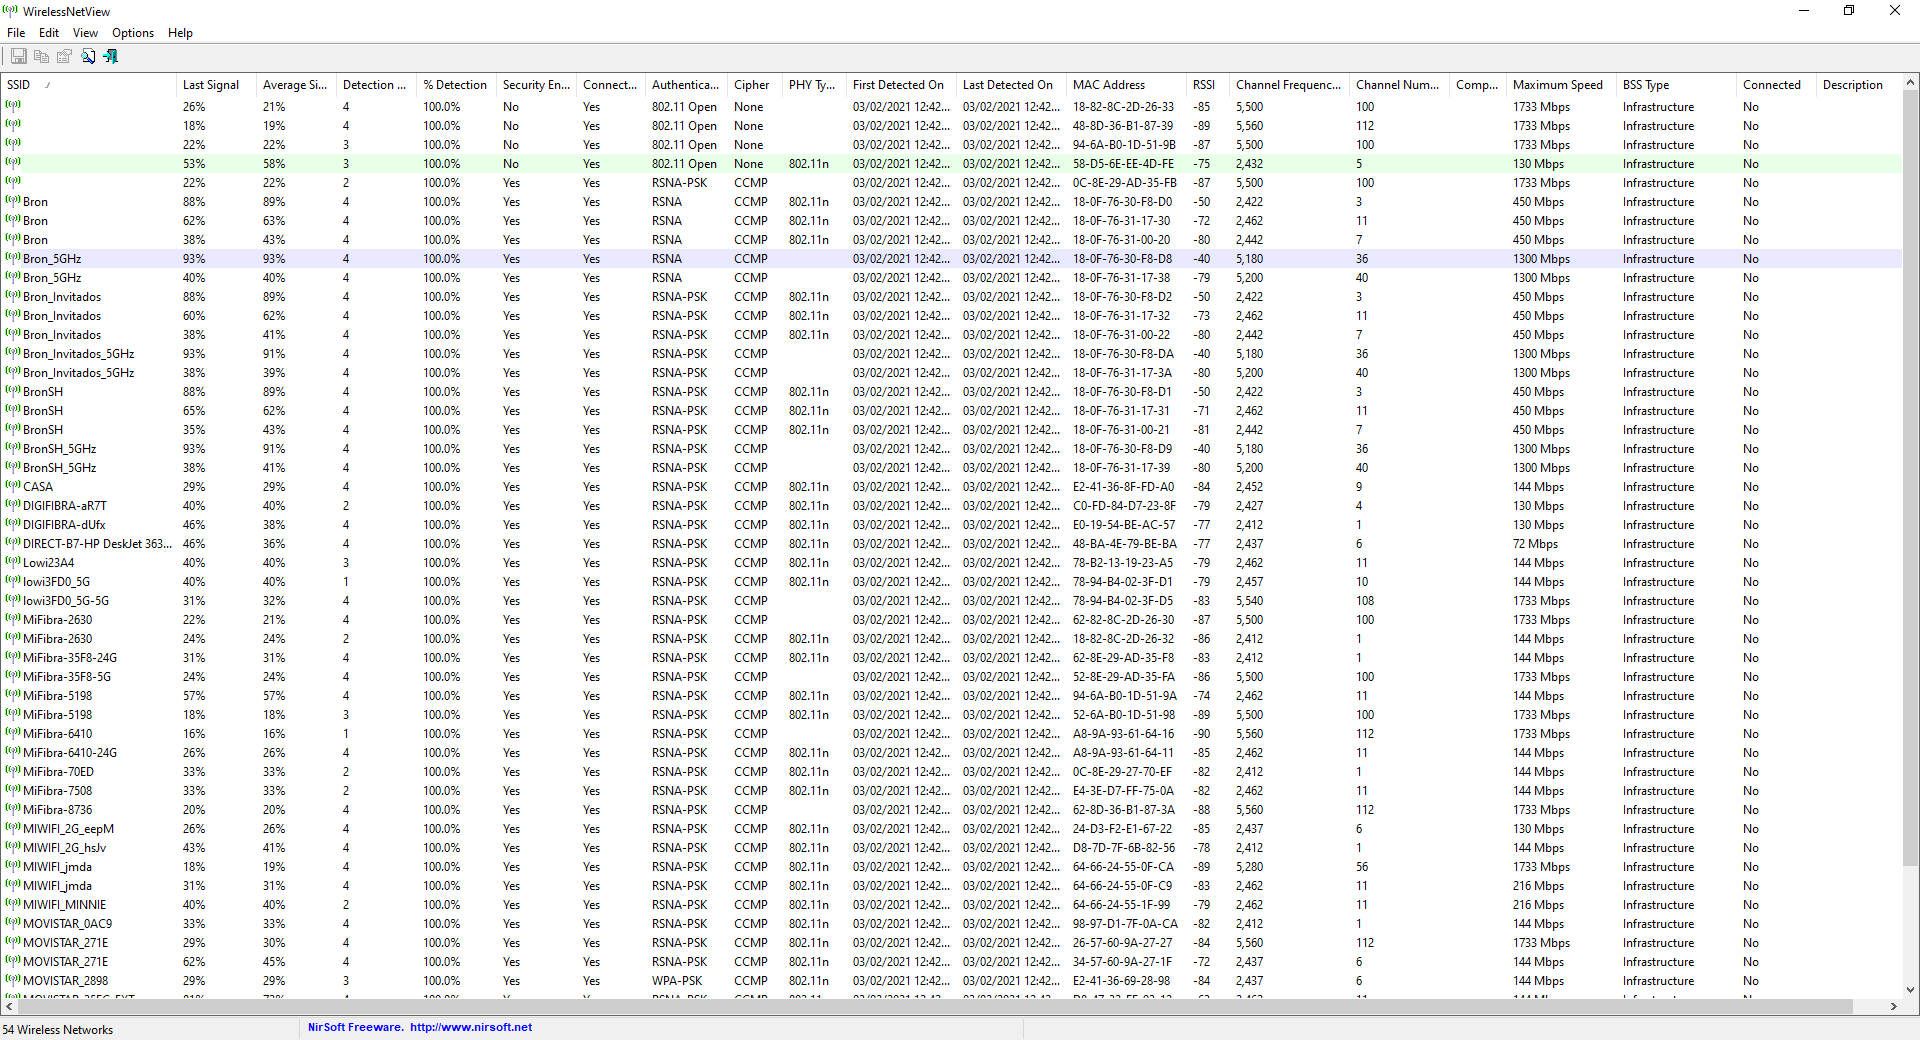Click the wireless icon beside MIWIFI_2G_eepM
Viewport: 1920px width, 1040px height.
click(13, 829)
